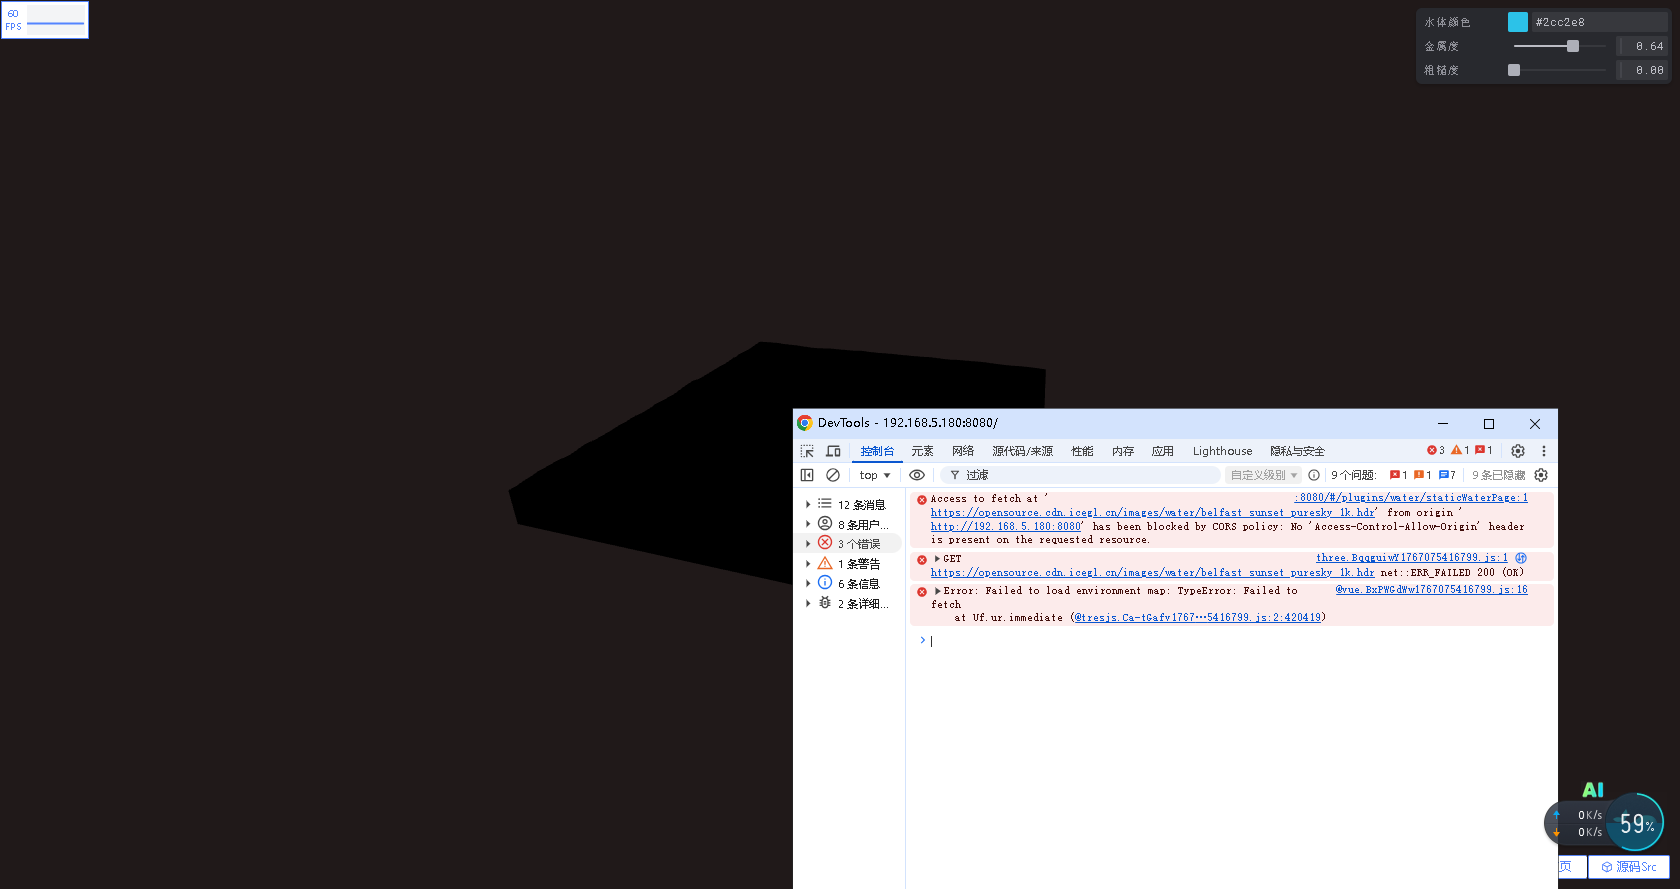Open the three.BqgguiwY js source link
This screenshot has height=889, width=1680.
(x=1411, y=558)
